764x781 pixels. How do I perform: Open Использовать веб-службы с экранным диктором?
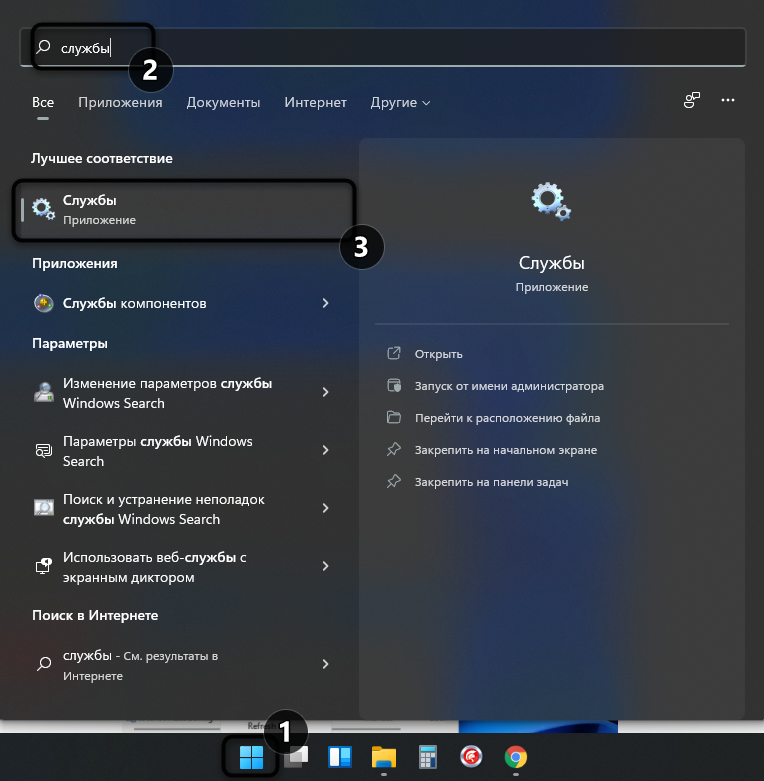[184, 567]
